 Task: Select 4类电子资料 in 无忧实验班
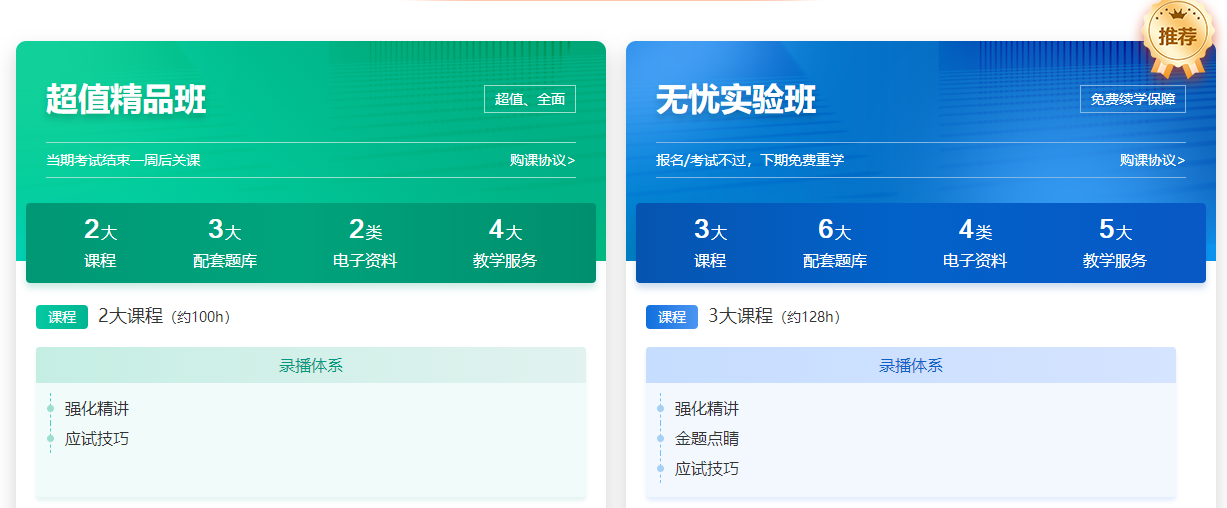tap(975, 244)
